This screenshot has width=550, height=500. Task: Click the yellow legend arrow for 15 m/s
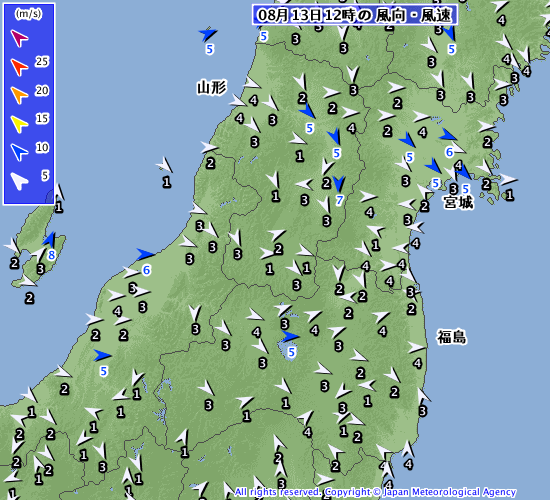coord(19,124)
